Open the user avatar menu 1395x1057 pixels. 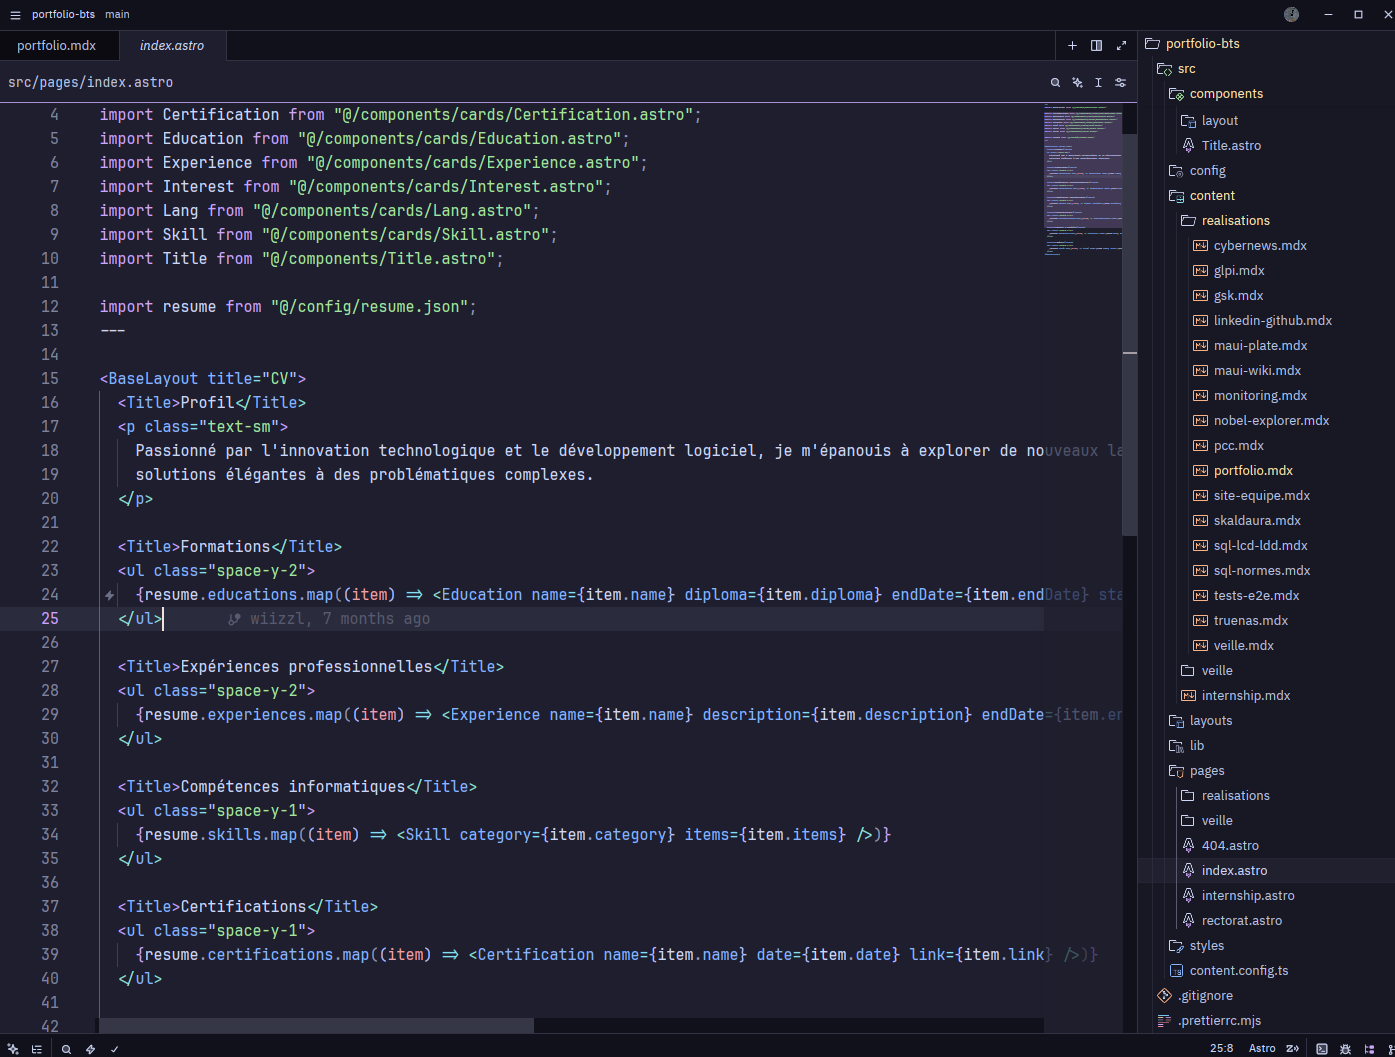1291,14
